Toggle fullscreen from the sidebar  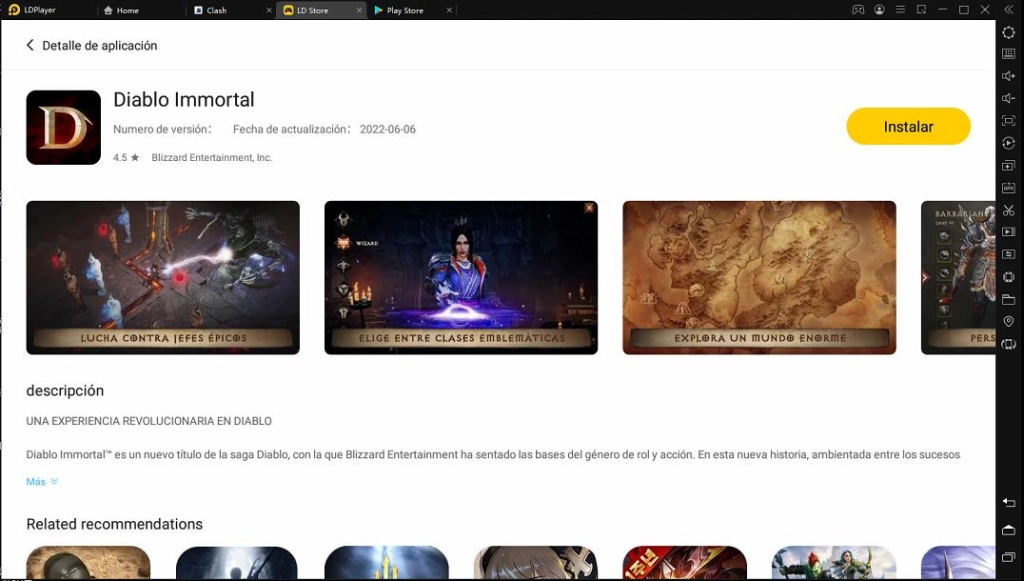[1008, 121]
